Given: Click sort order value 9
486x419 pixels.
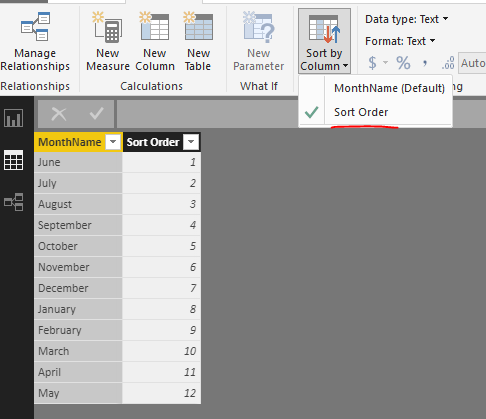Looking at the screenshot, I should [162, 330].
